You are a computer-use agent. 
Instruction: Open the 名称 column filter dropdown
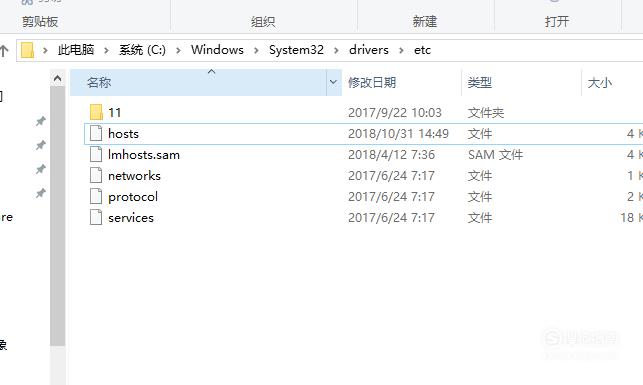coord(333,82)
